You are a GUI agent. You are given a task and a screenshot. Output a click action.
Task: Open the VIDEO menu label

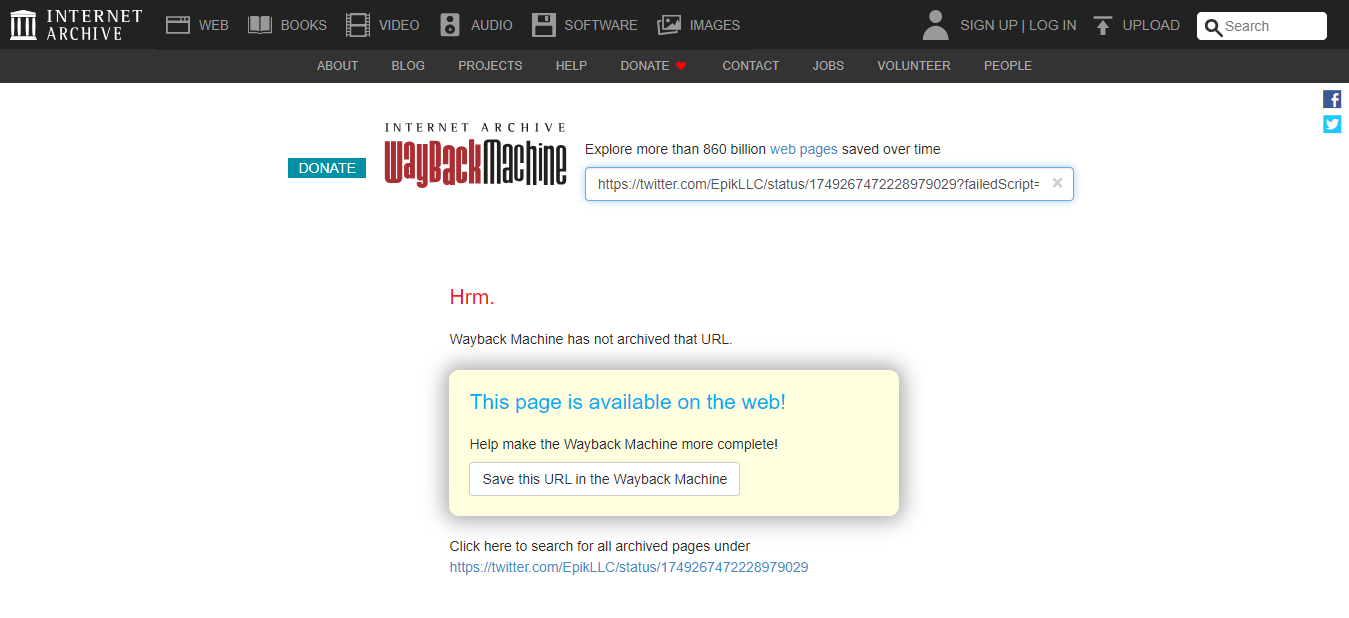pos(399,25)
